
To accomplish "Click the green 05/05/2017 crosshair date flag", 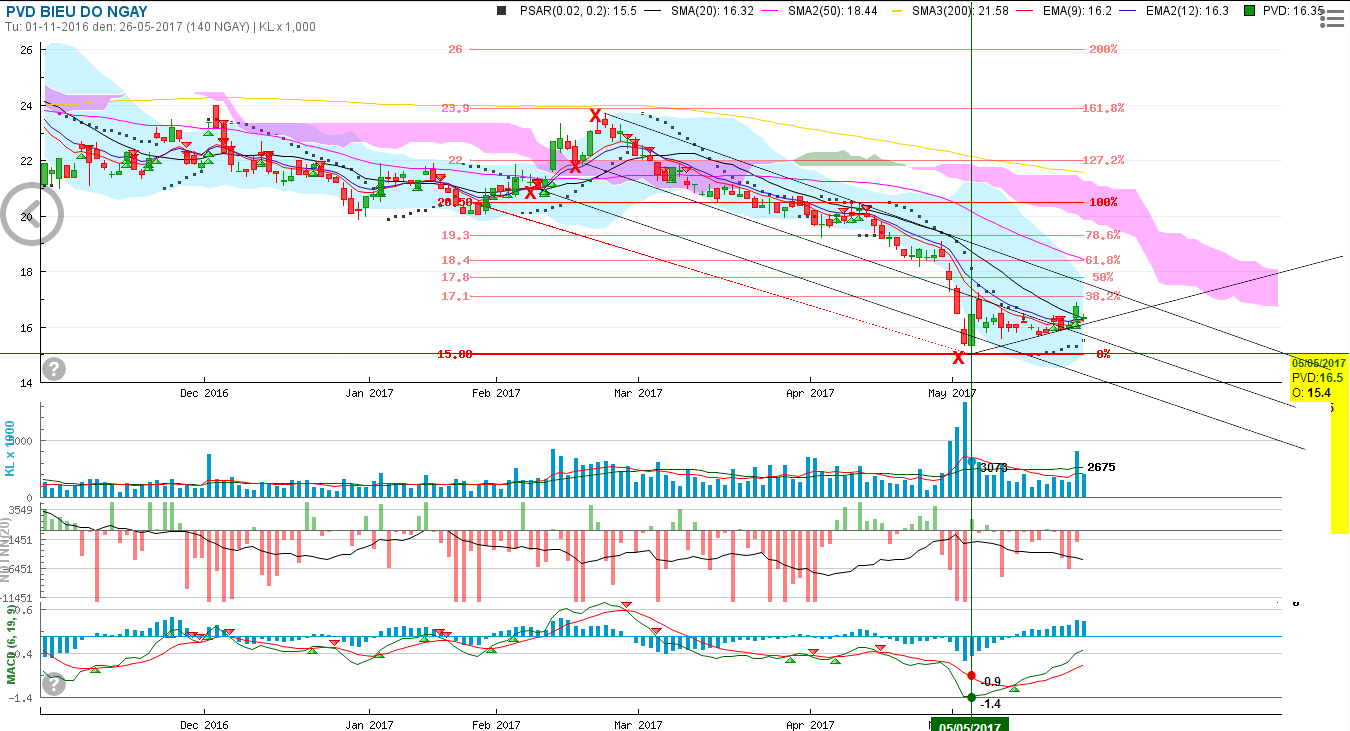I will click(x=970, y=724).
